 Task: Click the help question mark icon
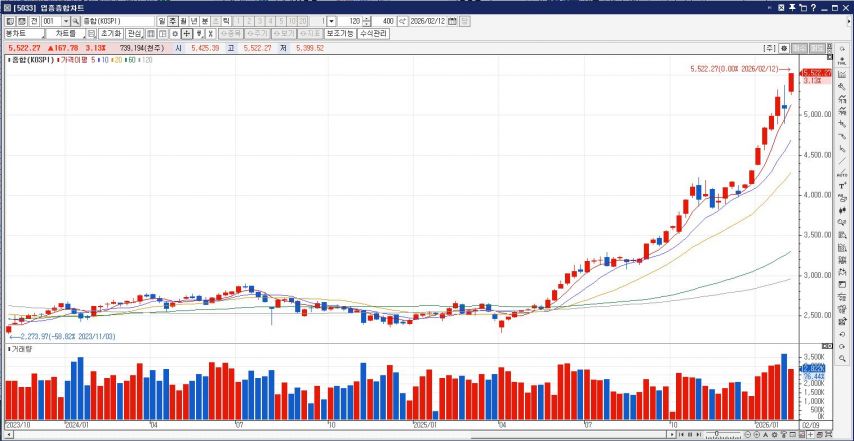pyautogui.click(x=813, y=7)
